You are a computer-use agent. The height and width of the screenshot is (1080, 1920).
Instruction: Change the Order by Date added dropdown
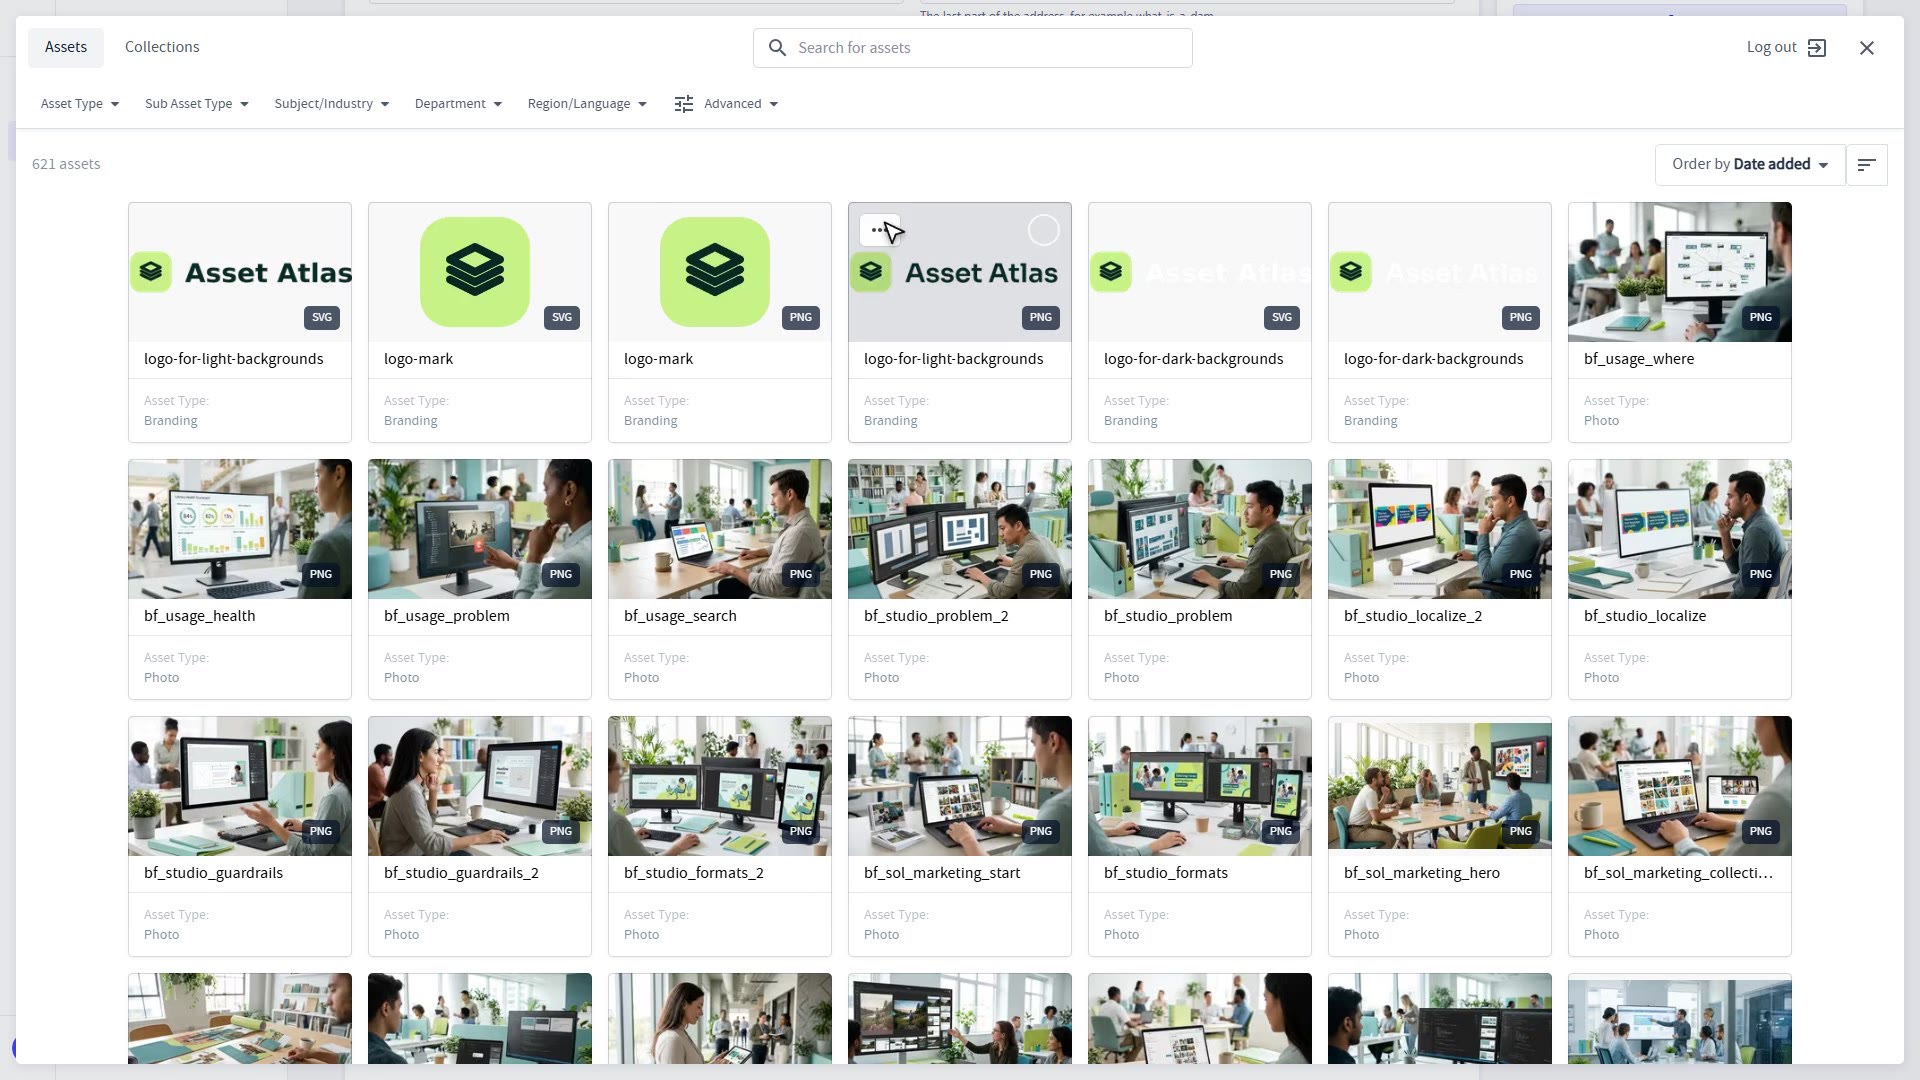(x=1750, y=165)
